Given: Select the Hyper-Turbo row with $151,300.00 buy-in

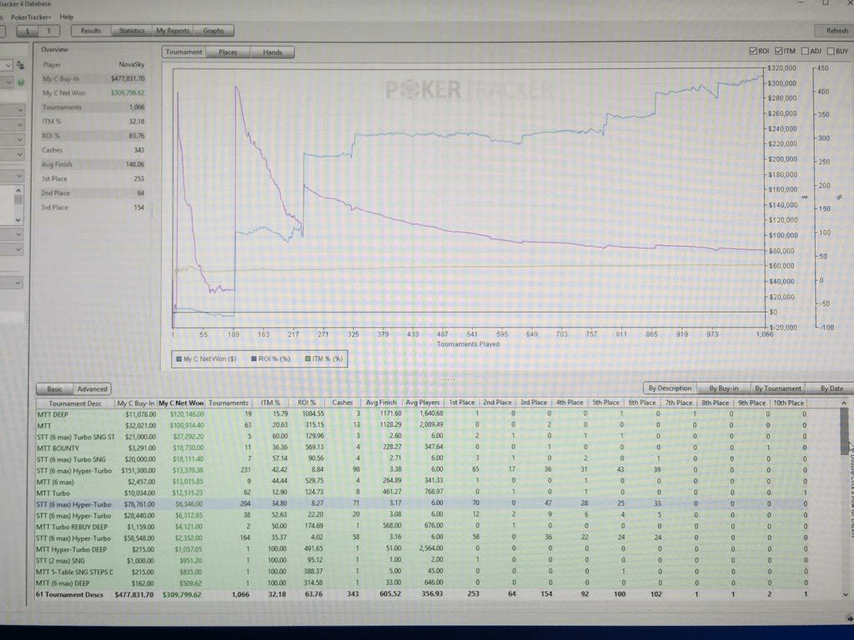Looking at the screenshot, I should pos(421,470).
